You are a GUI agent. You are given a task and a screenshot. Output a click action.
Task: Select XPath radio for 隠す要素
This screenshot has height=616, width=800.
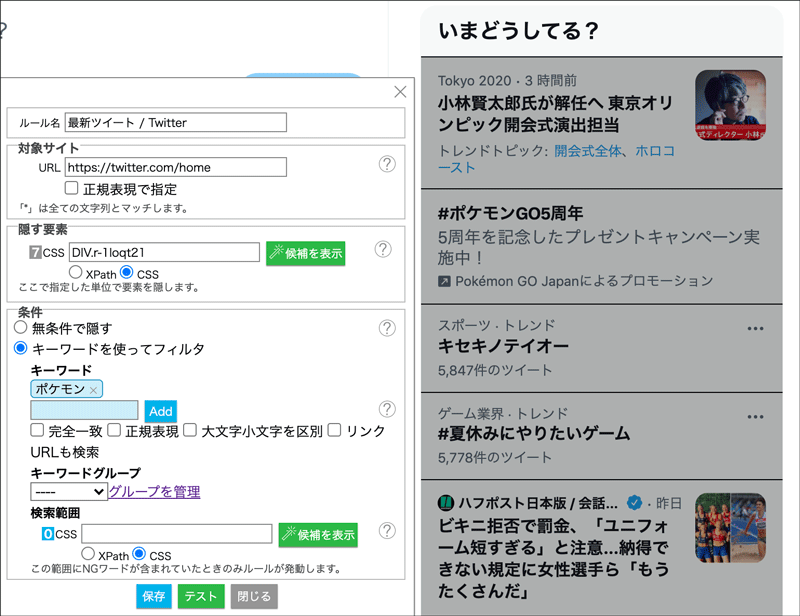coord(76,272)
